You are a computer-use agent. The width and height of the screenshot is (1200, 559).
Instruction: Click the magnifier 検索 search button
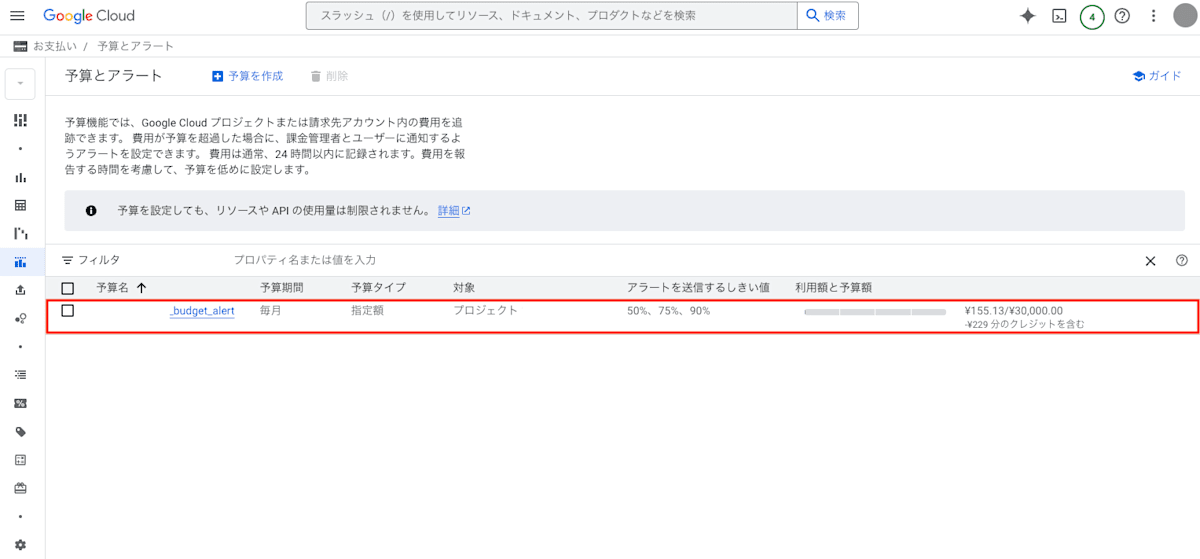point(827,16)
